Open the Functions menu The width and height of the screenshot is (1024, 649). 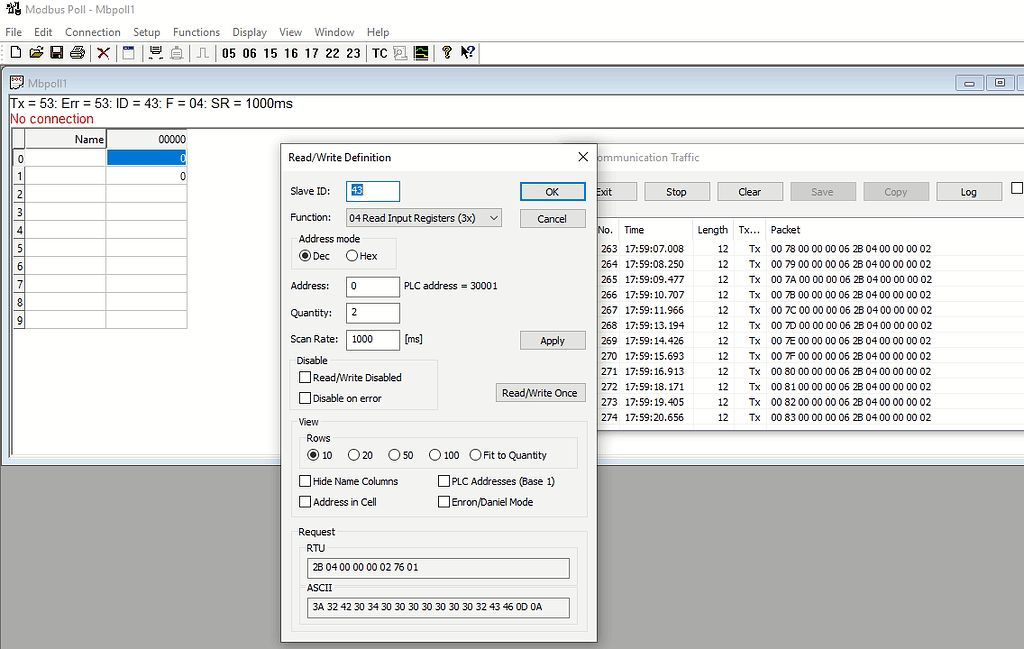click(x=196, y=32)
